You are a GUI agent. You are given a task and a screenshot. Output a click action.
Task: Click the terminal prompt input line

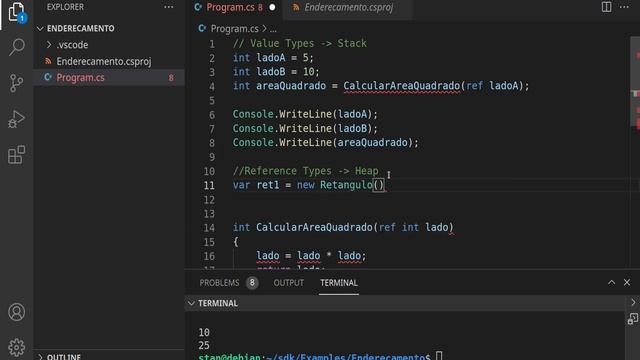point(320,356)
